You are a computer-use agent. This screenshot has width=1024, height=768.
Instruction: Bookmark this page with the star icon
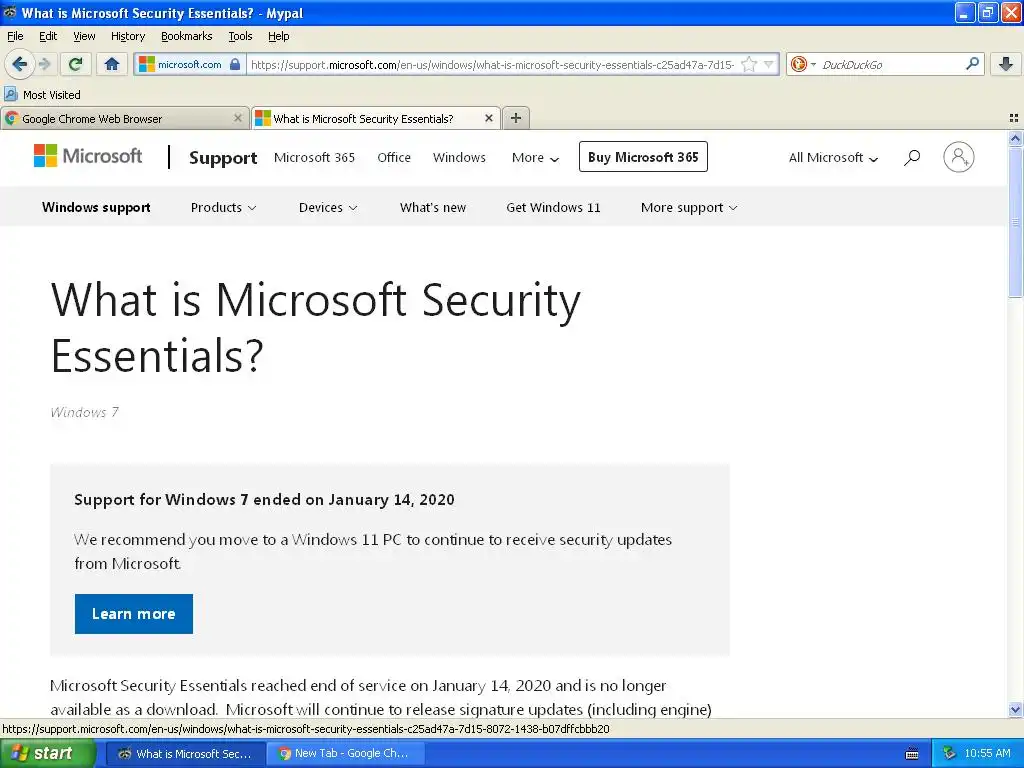749,64
